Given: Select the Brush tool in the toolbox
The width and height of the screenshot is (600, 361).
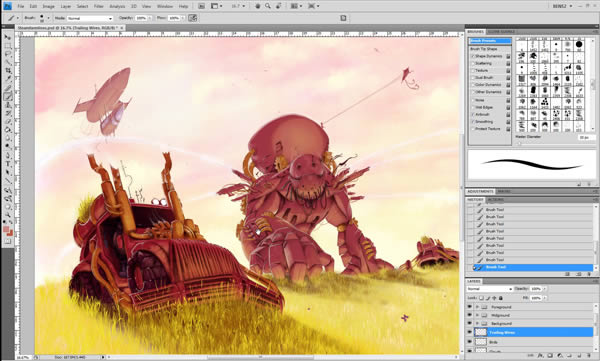Looking at the screenshot, I should coord(8,96).
